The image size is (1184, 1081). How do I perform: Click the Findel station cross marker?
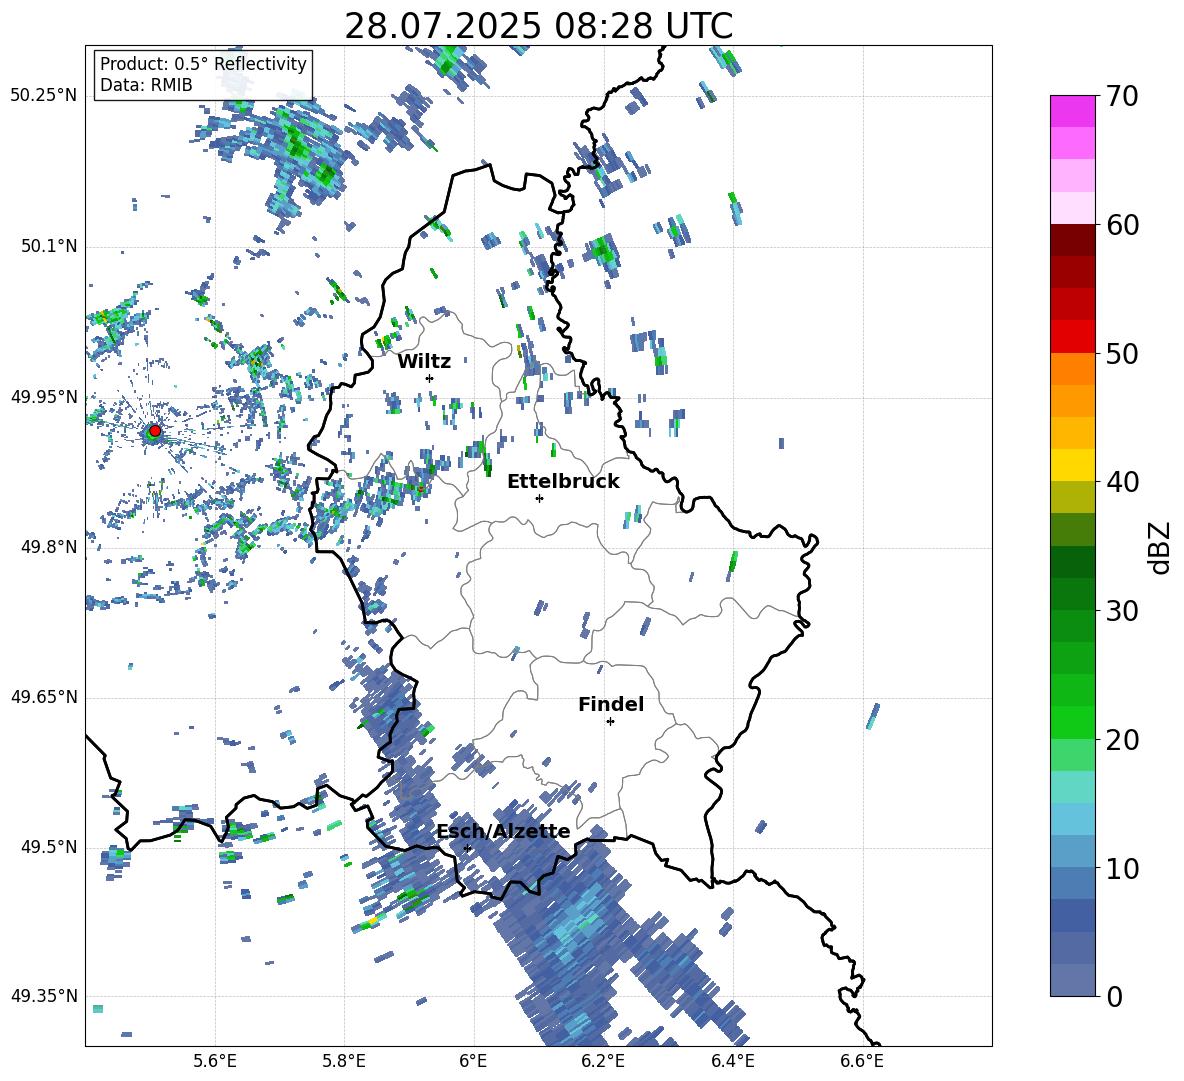610,722
